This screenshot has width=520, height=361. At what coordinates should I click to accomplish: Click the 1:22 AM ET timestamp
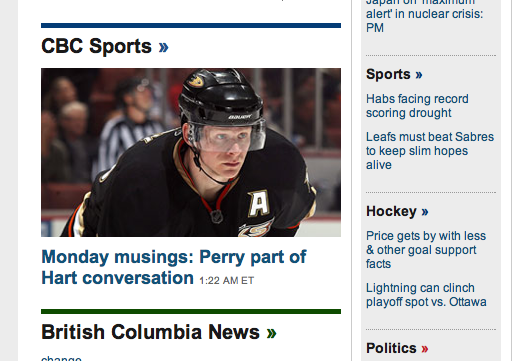(x=227, y=281)
